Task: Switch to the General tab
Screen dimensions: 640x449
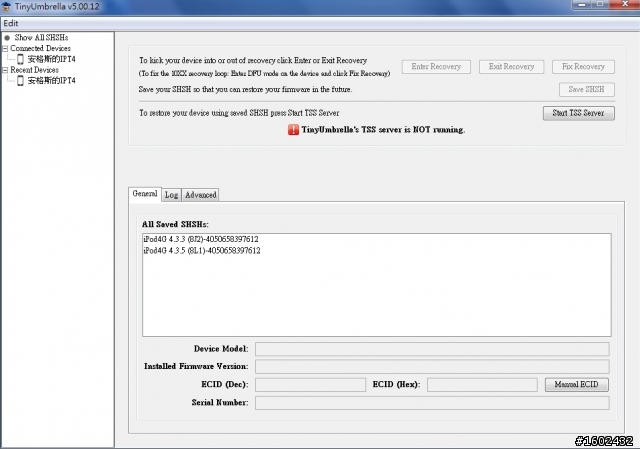Action: pos(145,194)
